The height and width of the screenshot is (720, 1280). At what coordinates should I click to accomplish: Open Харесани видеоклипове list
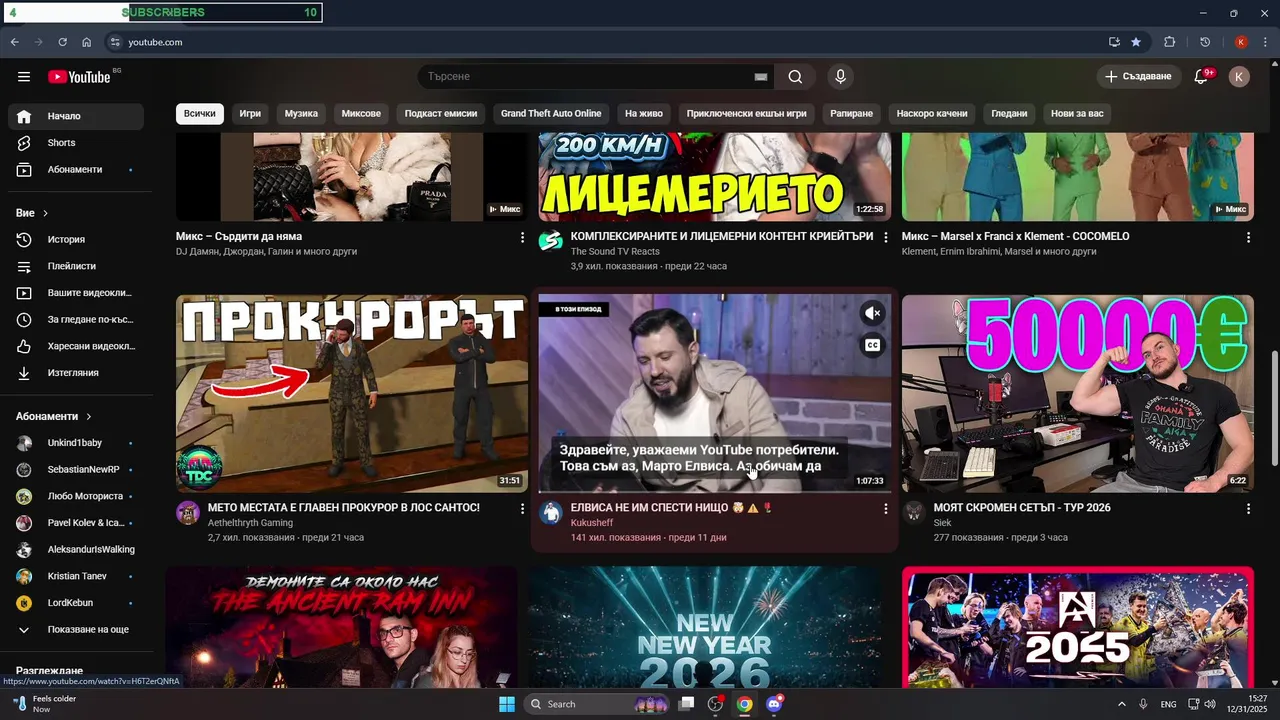[76, 346]
